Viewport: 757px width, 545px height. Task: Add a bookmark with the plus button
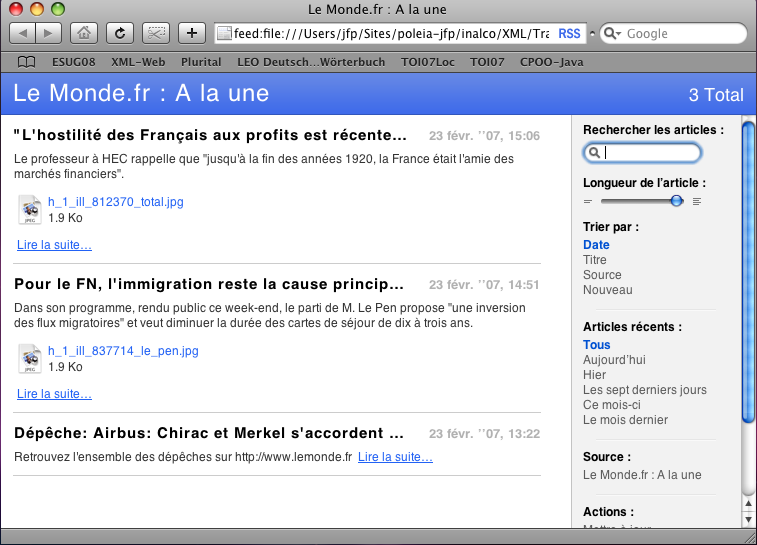192,33
